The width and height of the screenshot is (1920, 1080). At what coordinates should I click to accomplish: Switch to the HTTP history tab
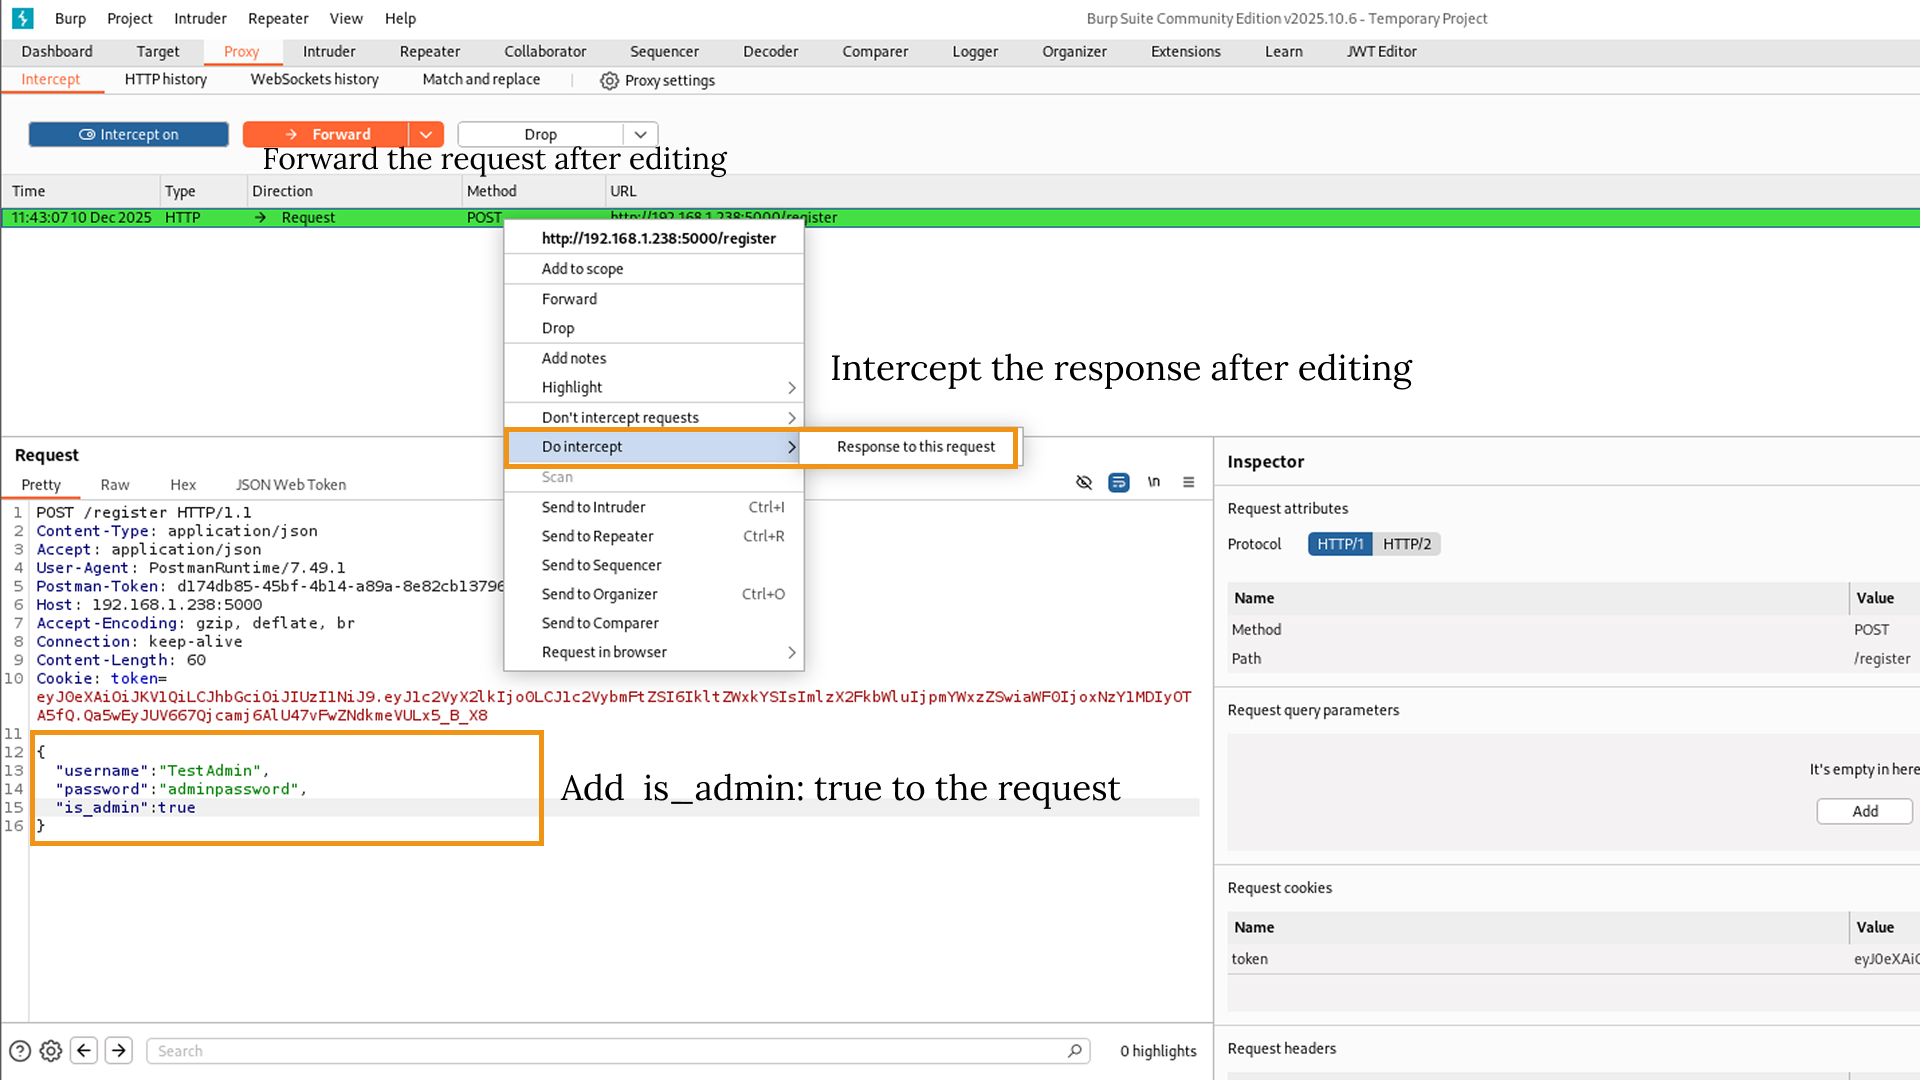(165, 79)
